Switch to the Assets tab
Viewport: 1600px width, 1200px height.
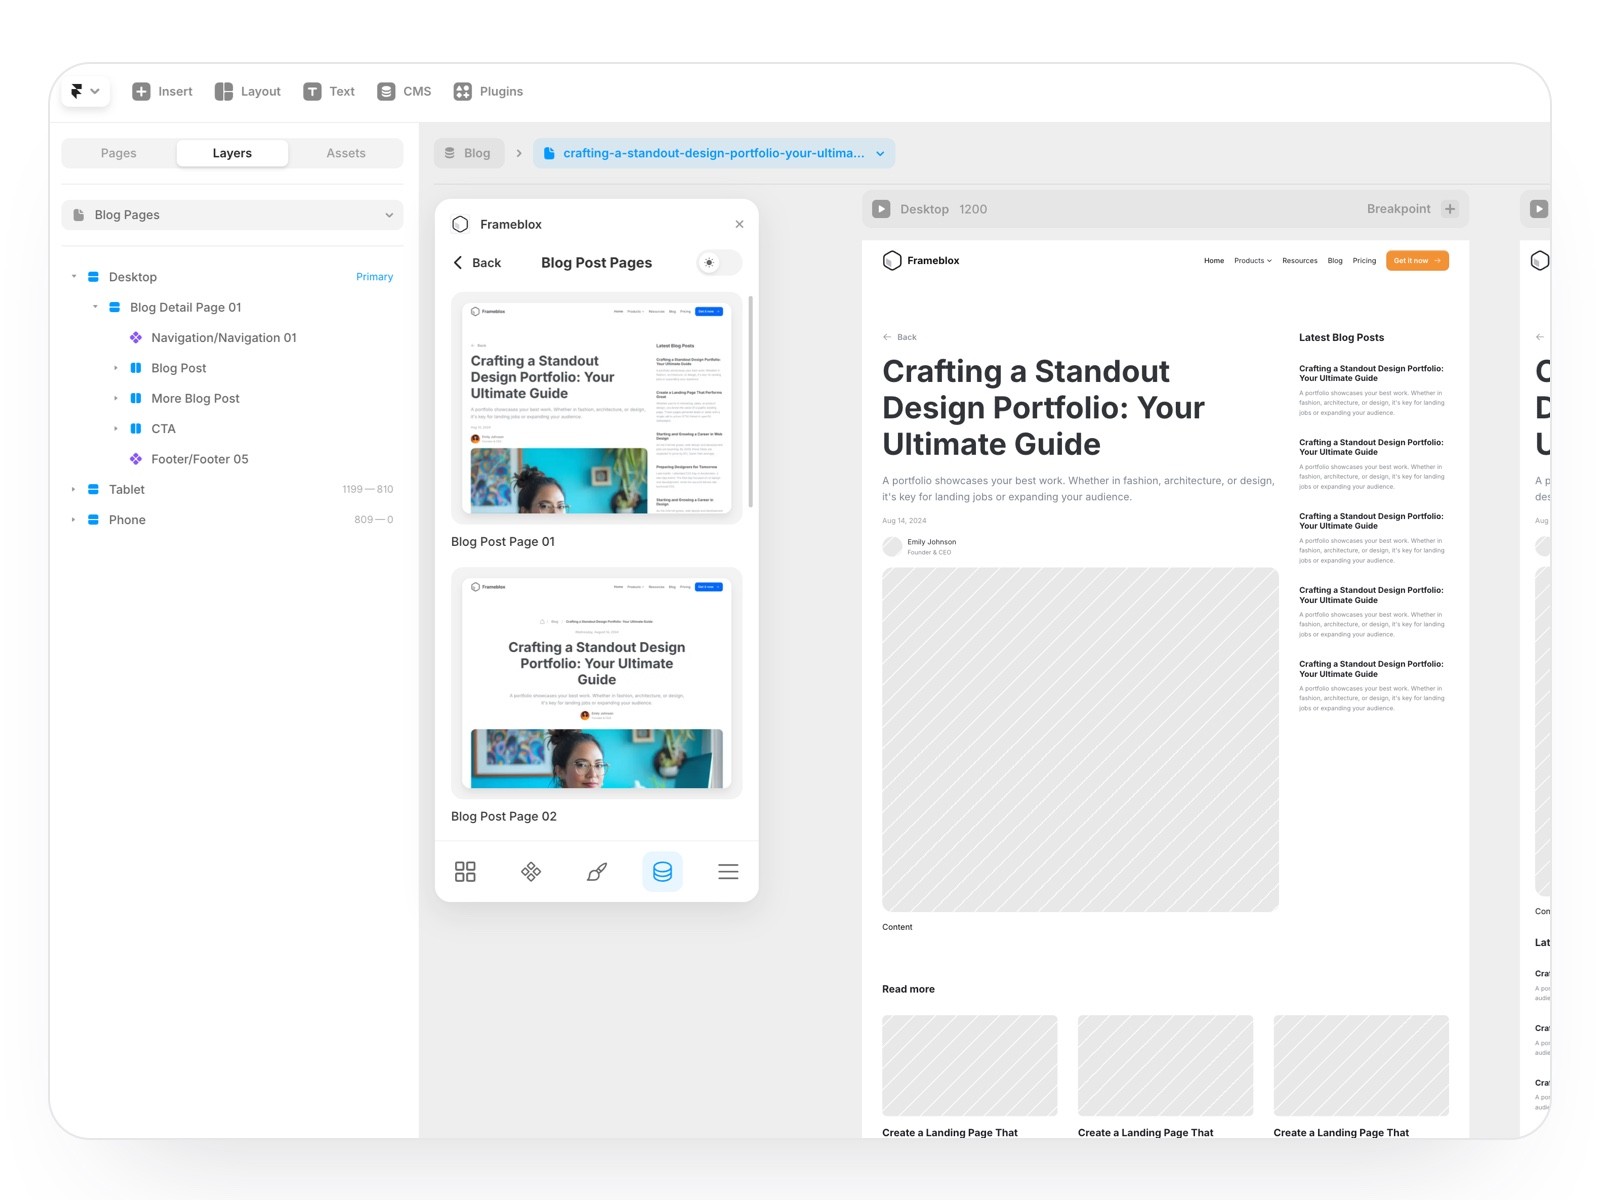click(x=346, y=153)
